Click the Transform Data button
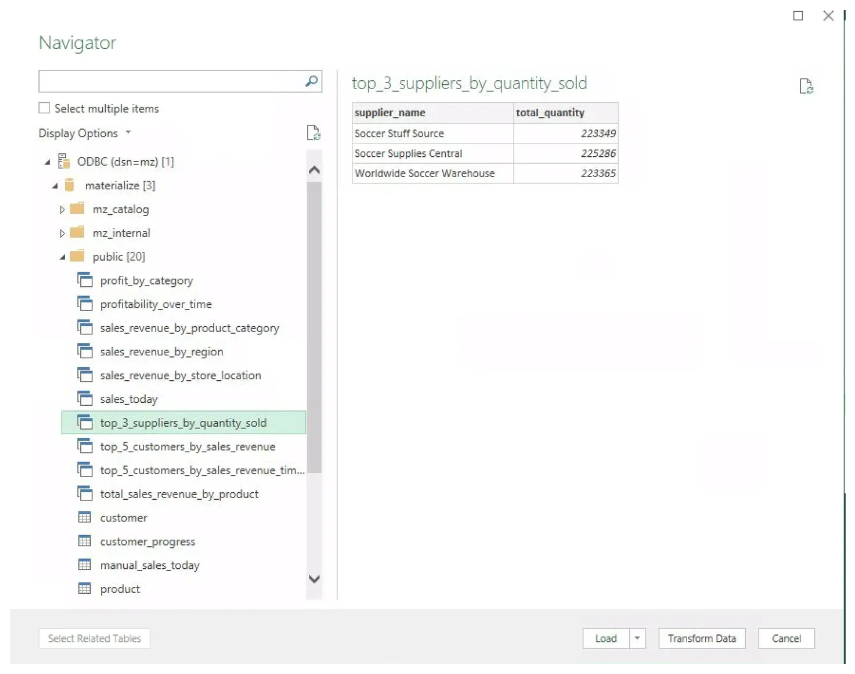This screenshot has width=855, height=674. [701, 638]
